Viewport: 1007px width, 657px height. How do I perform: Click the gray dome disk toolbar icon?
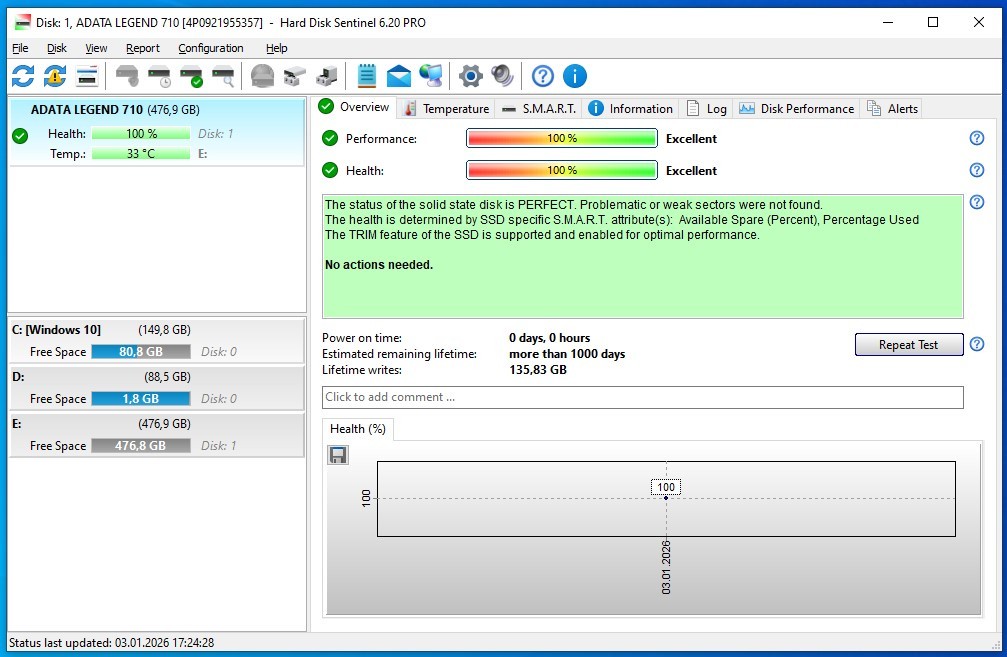pos(262,76)
